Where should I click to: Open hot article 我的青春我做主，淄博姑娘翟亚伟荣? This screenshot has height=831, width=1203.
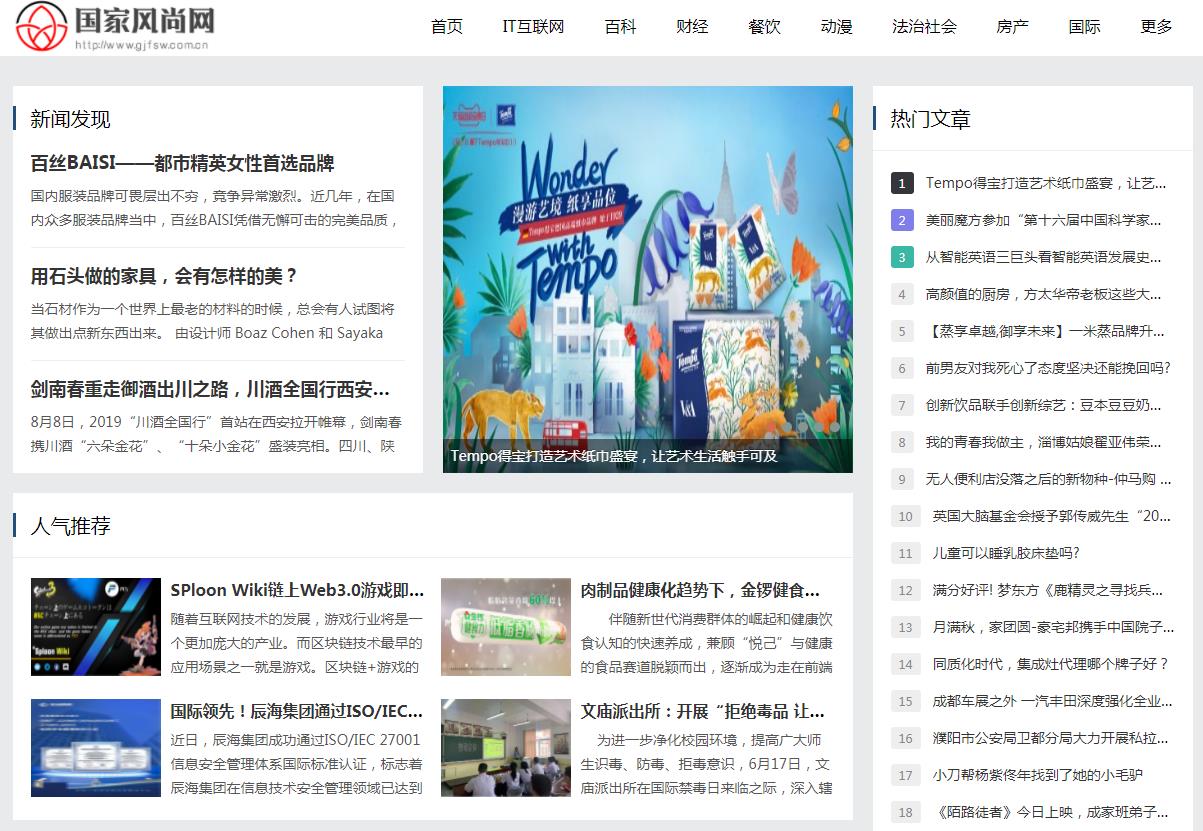1044,442
